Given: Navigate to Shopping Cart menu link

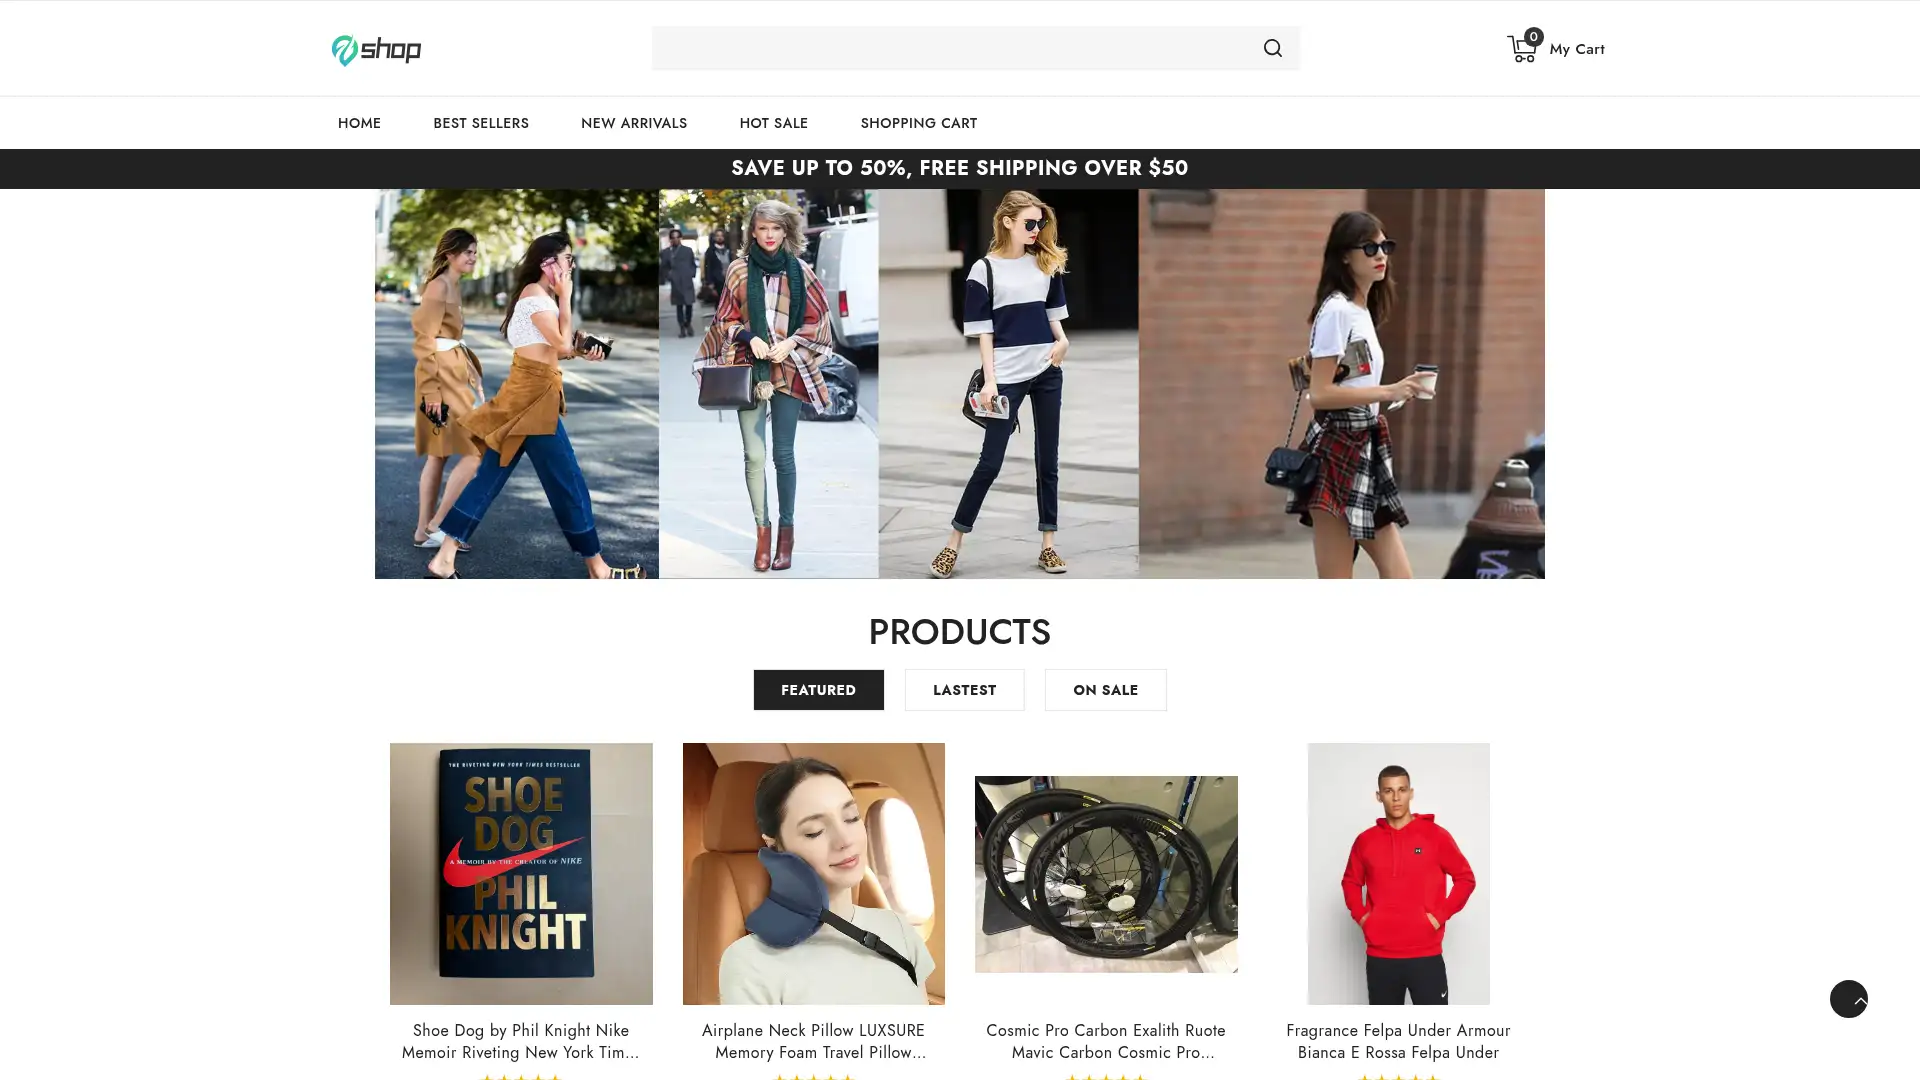Looking at the screenshot, I should pyautogui.click(x=918, y=123).
